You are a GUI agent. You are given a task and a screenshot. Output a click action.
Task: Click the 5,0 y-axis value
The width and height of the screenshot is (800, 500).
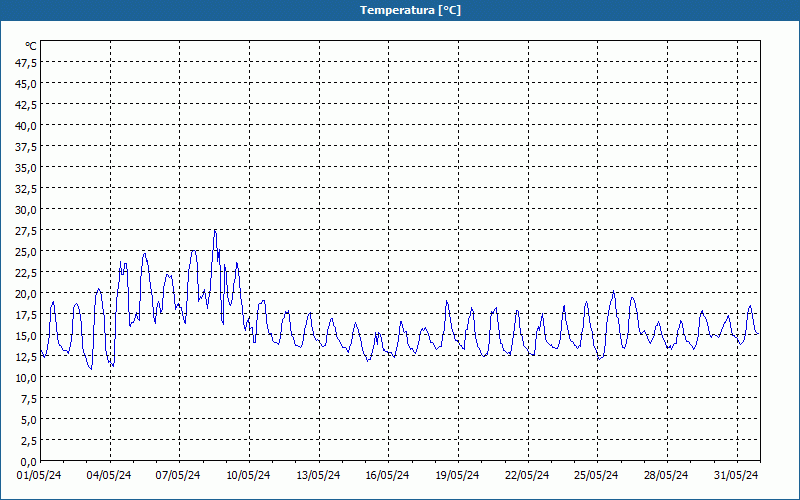(29, 420)
